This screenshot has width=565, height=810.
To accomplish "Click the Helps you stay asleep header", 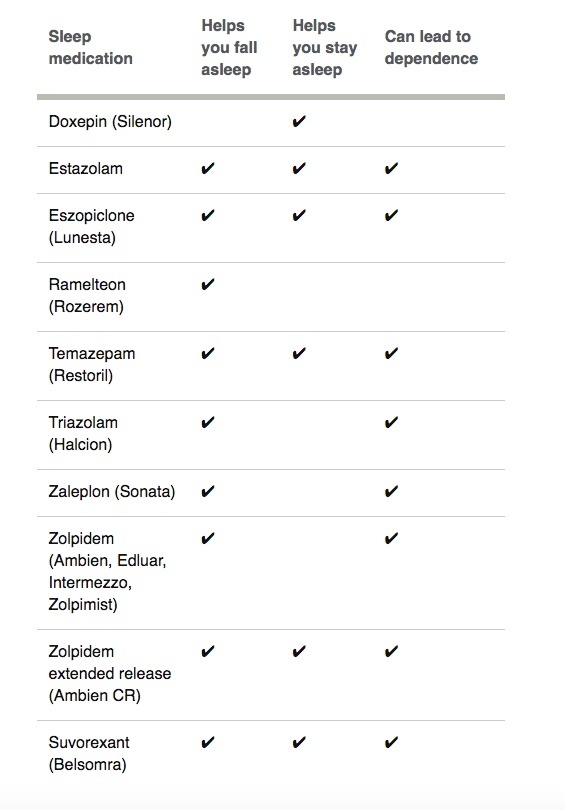I will pyautogui.click(x=324, y=48).
